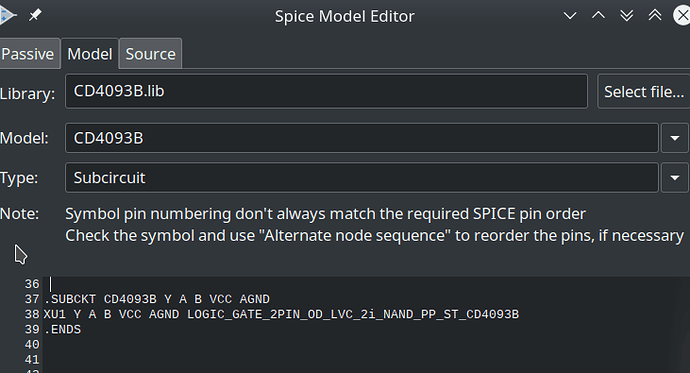Select the Model tab
Image resolution: width=690 pixels, height=373 pixels.
(90, 54)
